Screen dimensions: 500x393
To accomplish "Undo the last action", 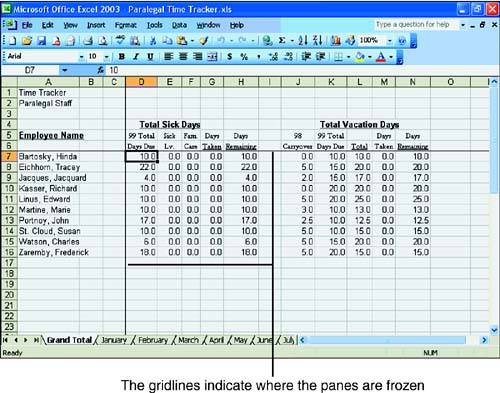I will coord(221,41).
